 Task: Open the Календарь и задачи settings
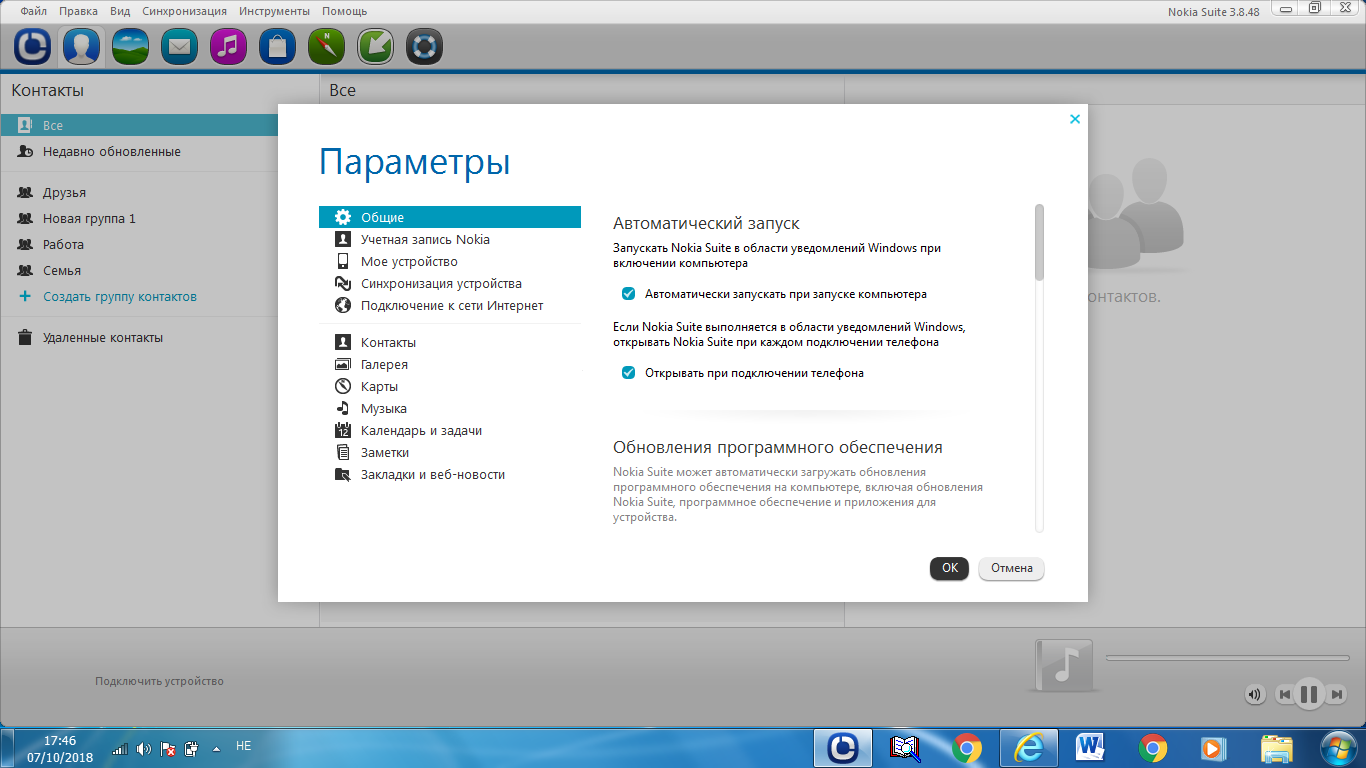pyautogui.click(x=450, y=430)
